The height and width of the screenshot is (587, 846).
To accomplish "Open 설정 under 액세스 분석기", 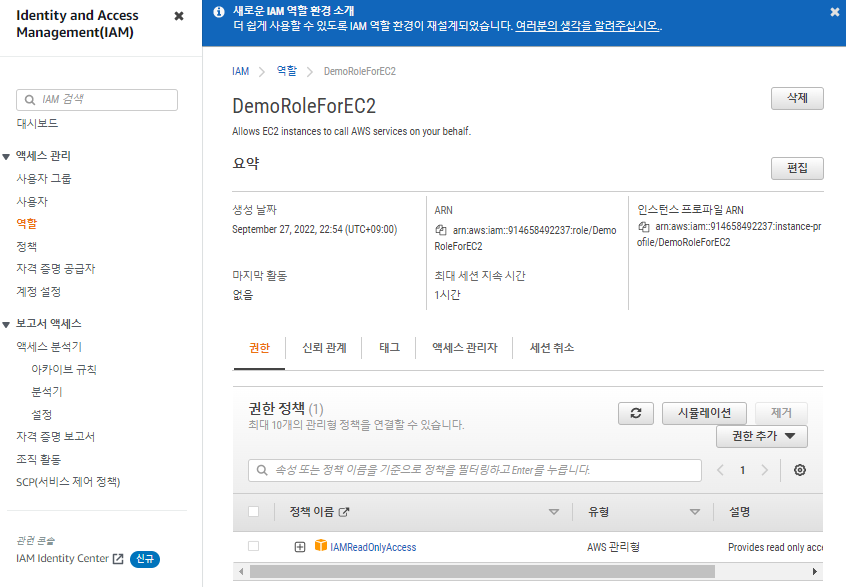I will point(42,415).
